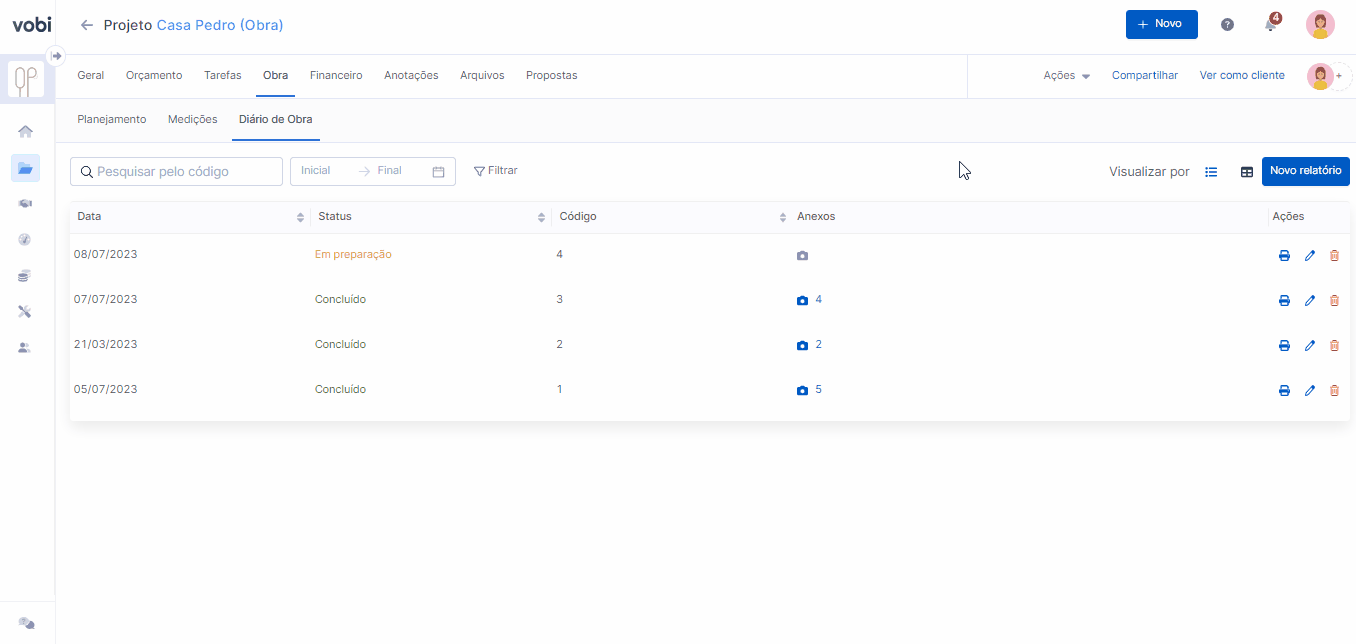Switch to table grid view
1356x644 pixels.
1247,172
